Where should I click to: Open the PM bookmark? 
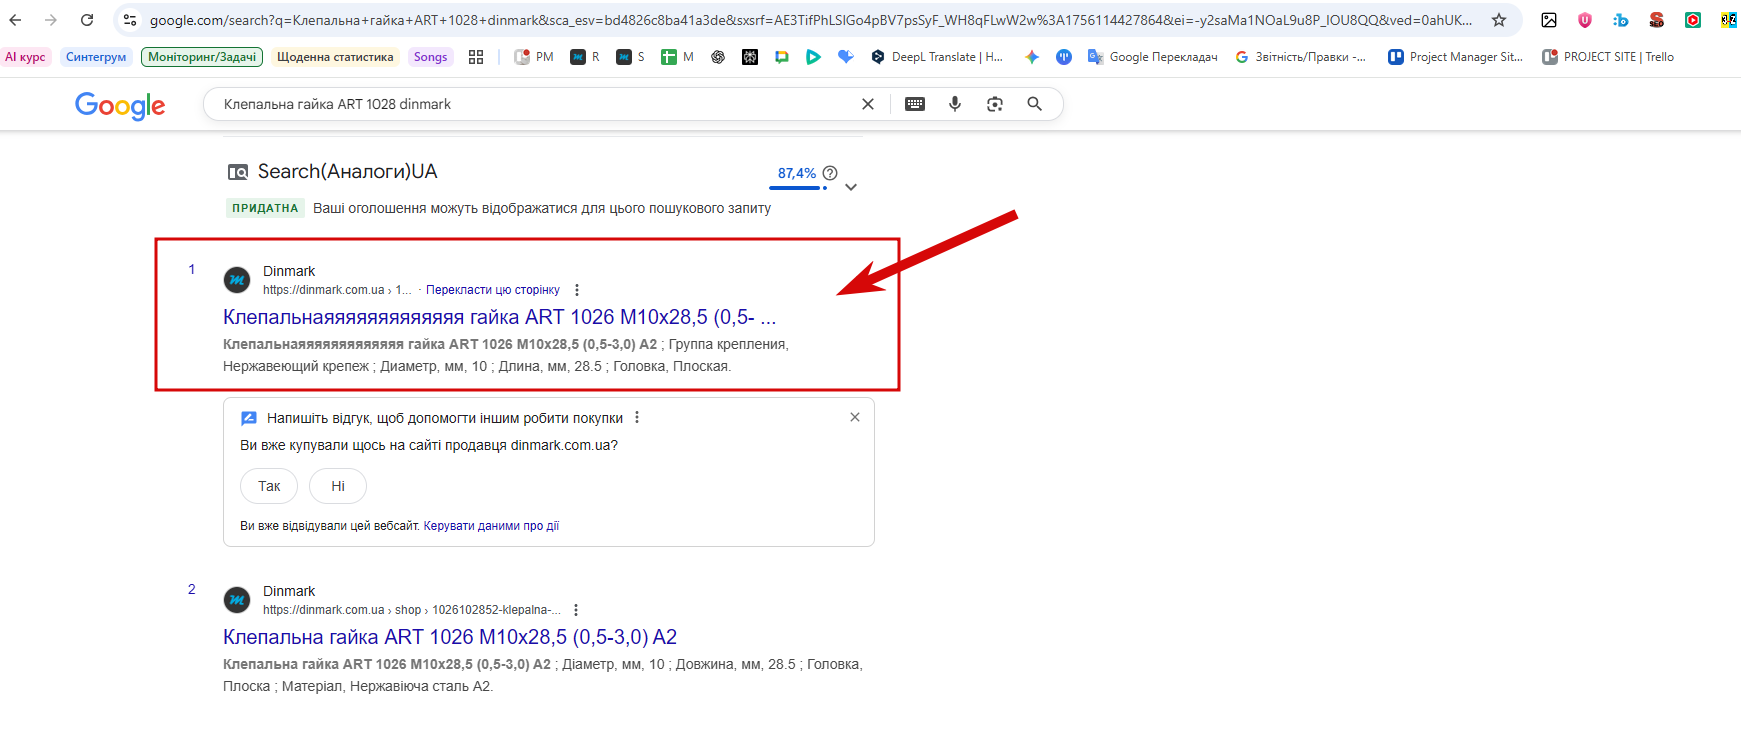click(x=534, y=57)
